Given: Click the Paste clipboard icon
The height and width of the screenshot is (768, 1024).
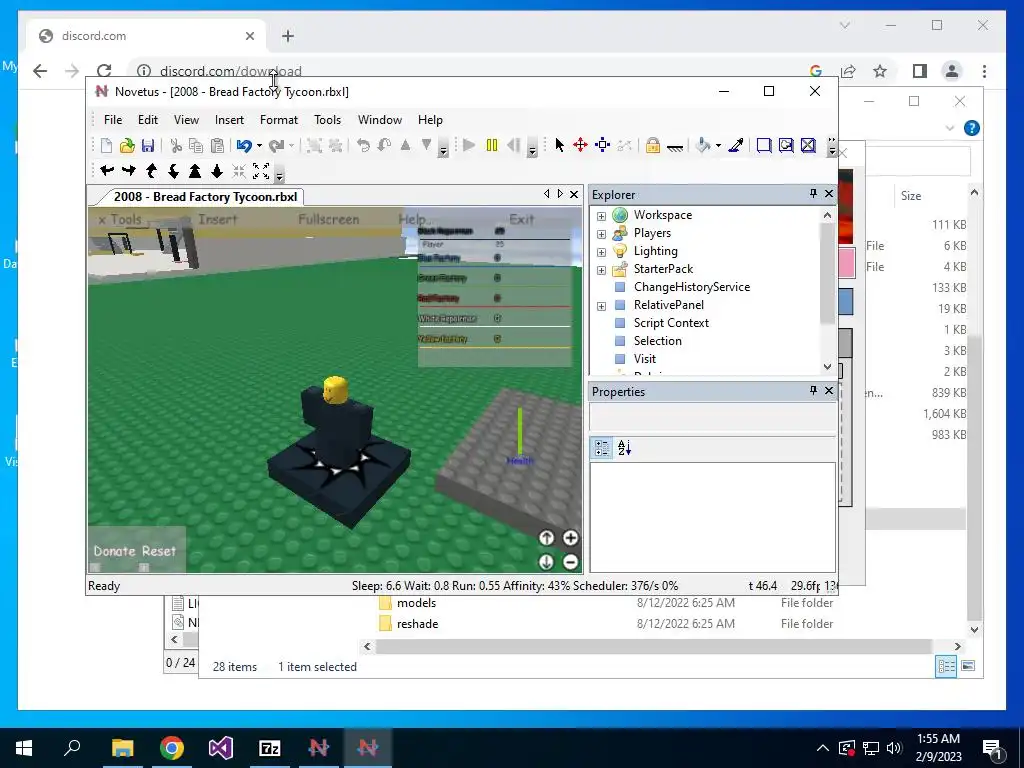Looking at the screenshot, I should coord(217,146).
